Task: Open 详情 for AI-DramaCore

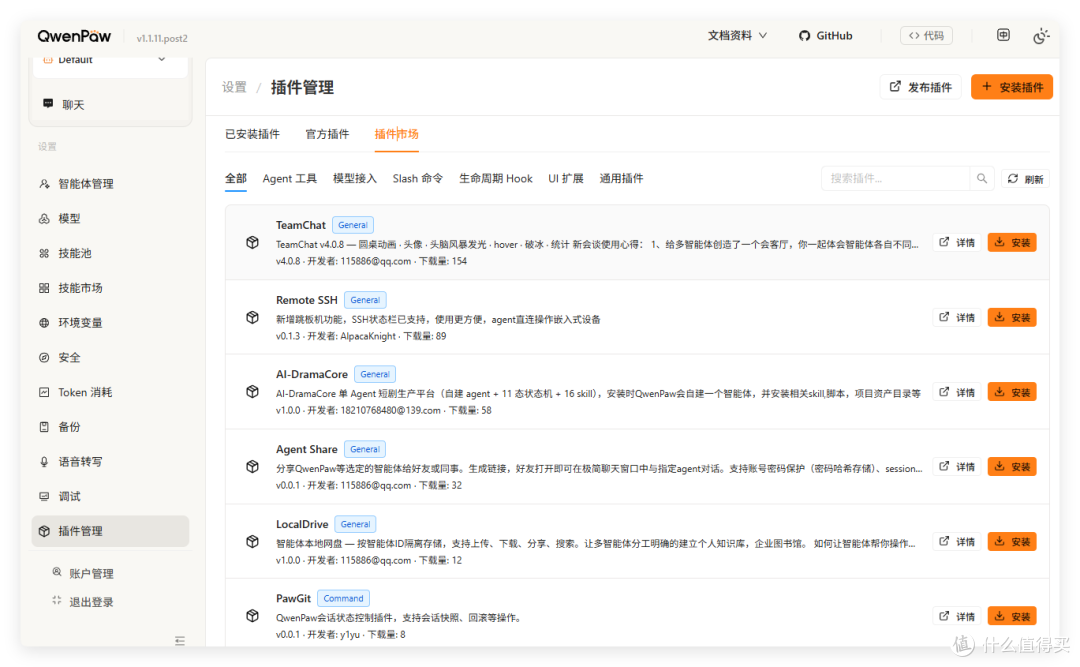Action: [x=957, y=392]
